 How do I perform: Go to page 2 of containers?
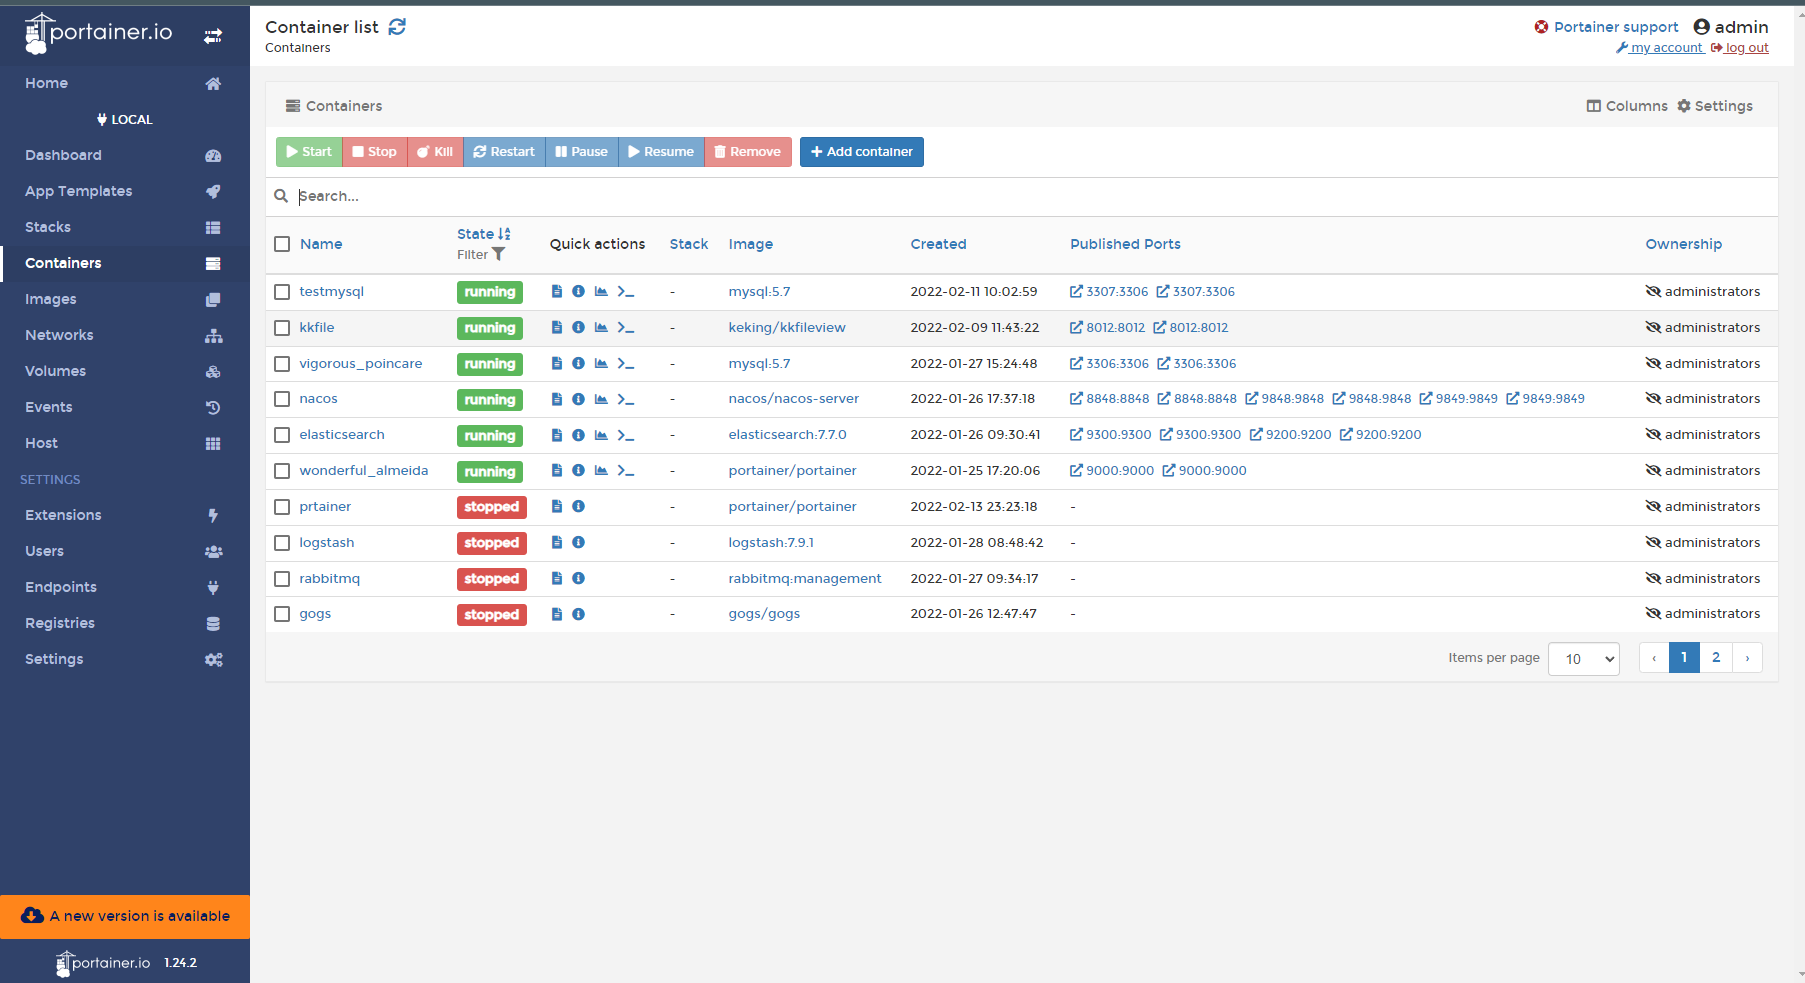point(1716,658)
